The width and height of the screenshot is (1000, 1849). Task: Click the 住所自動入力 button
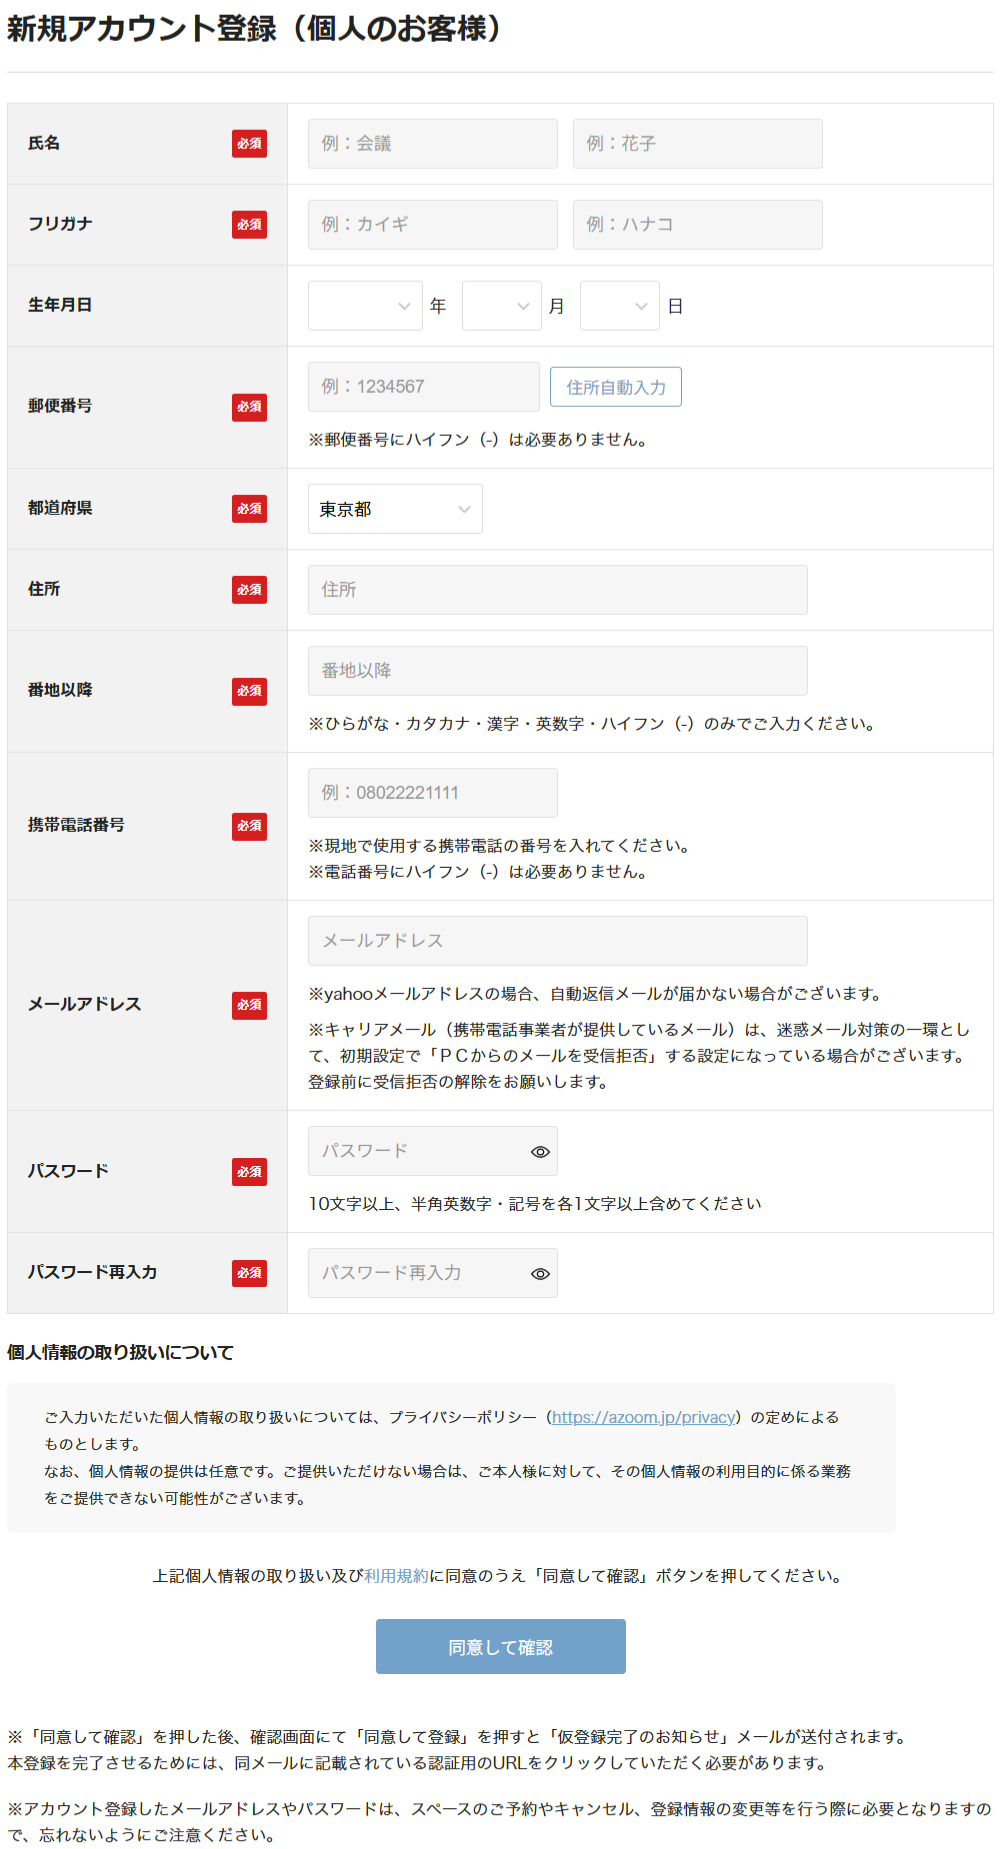(616, 387)
